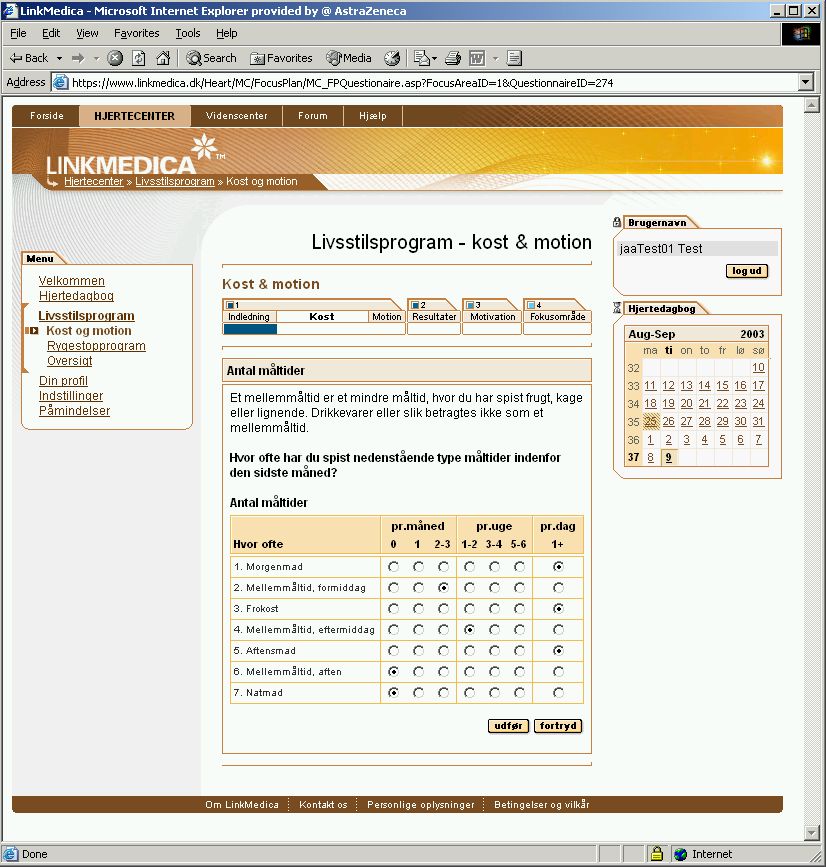Switch to the Videnscenter tab
Screen dimensions: 826x867
tap(236, 116)
